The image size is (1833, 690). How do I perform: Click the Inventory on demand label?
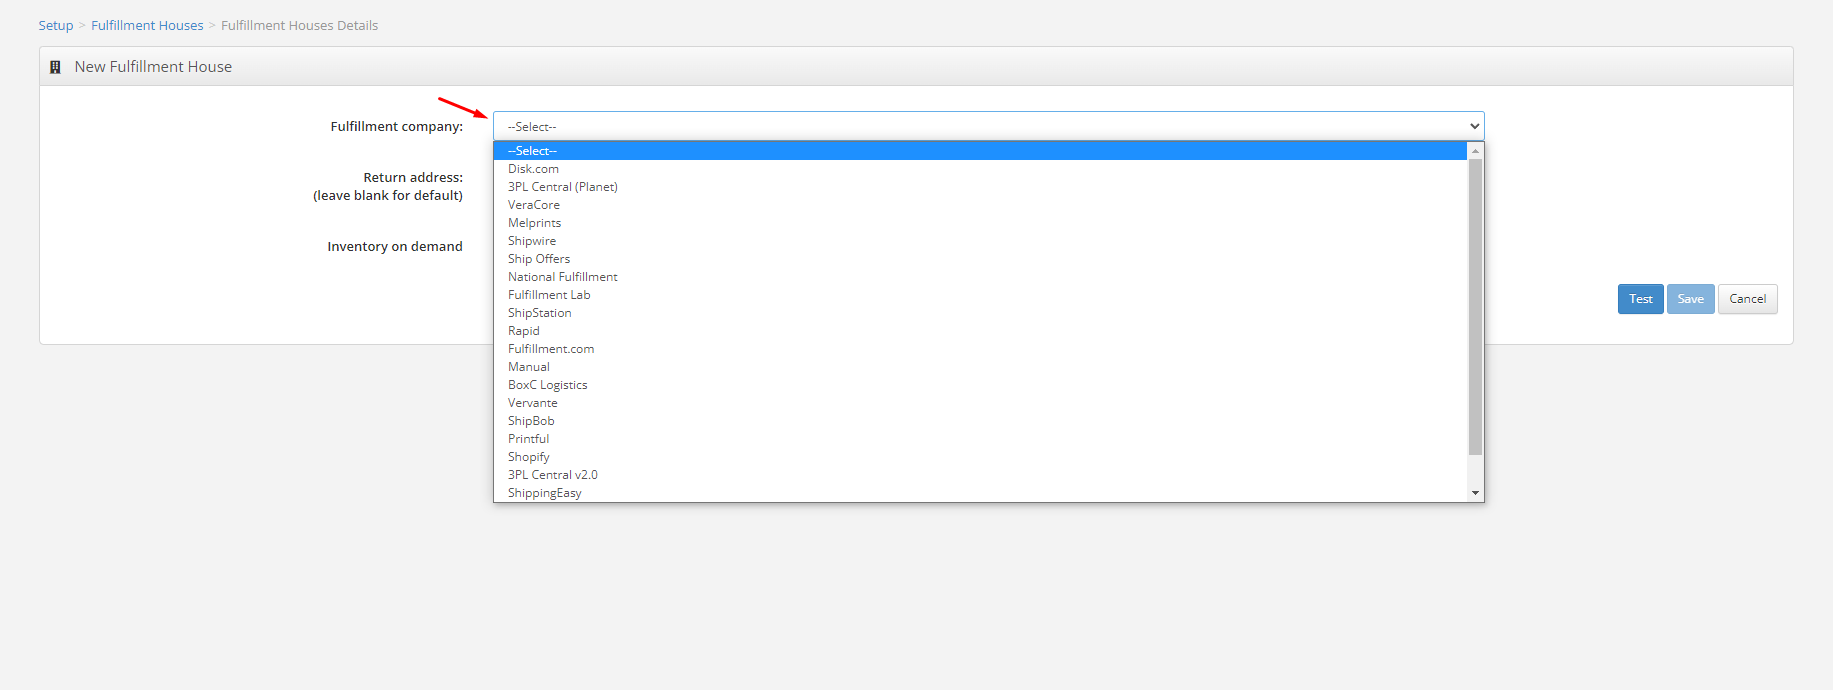pyautogui.click(x=395, y=246)
